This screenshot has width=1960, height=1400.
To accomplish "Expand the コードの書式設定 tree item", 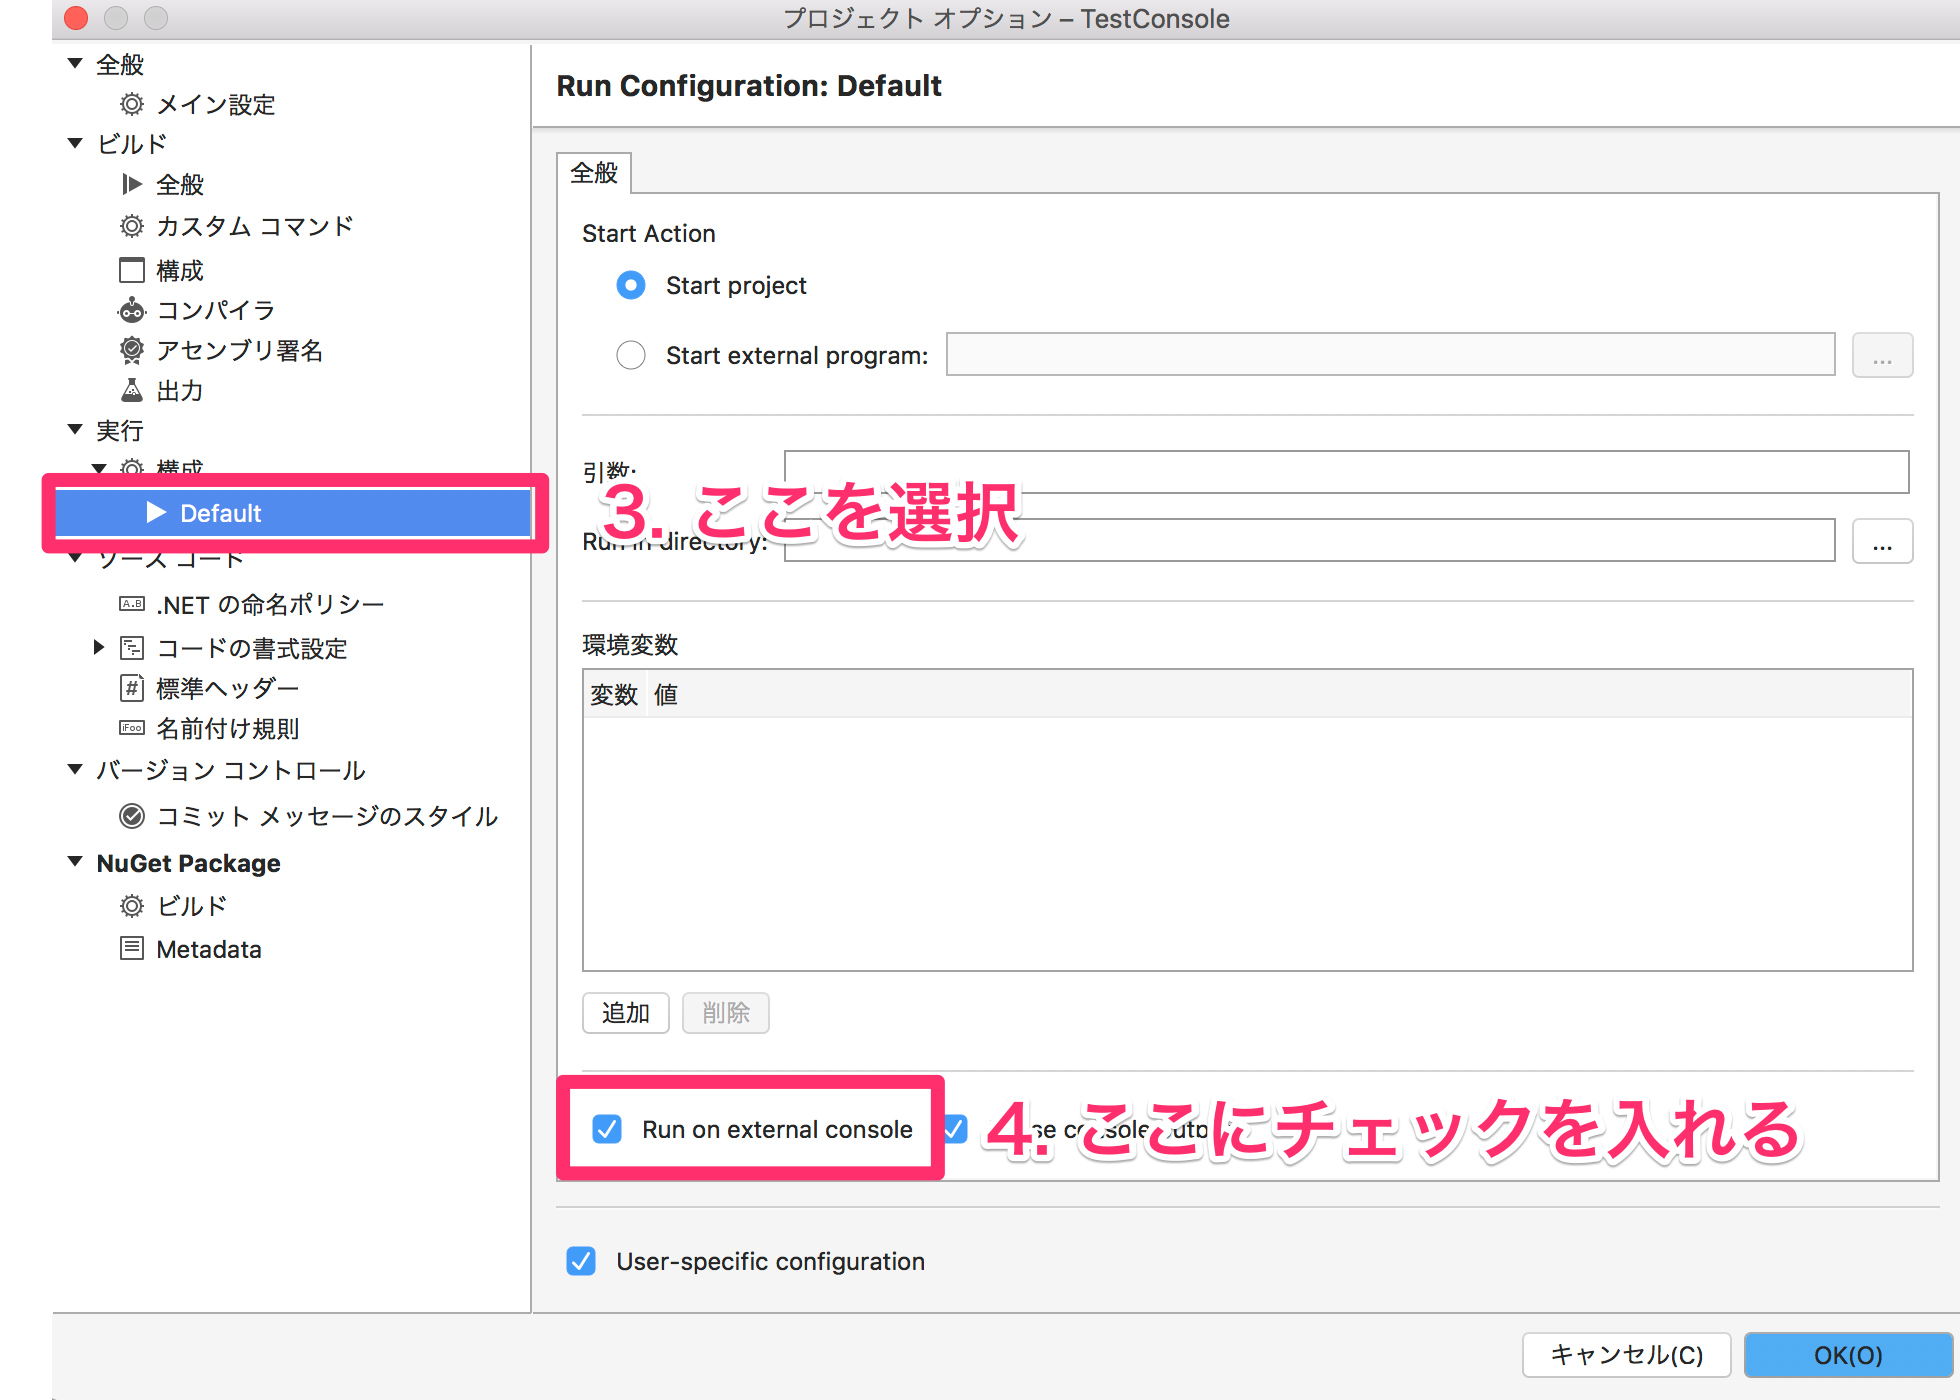I will (98, 647).
